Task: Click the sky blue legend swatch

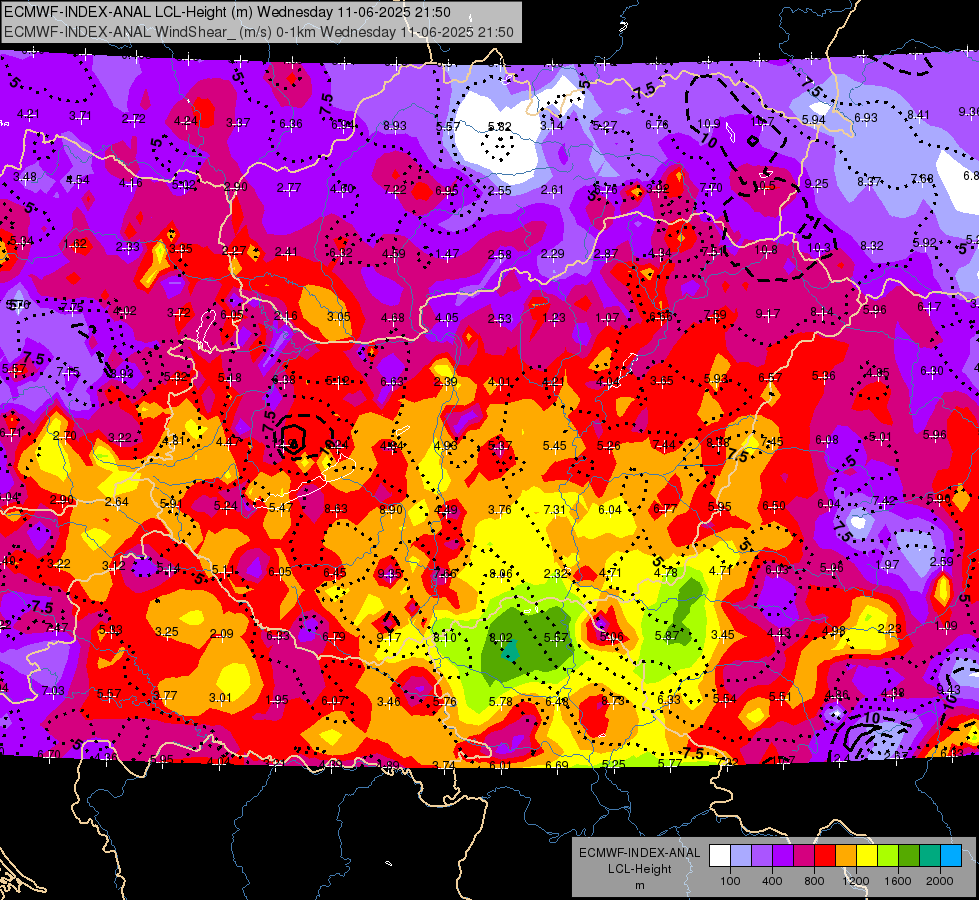Action: 950,856
